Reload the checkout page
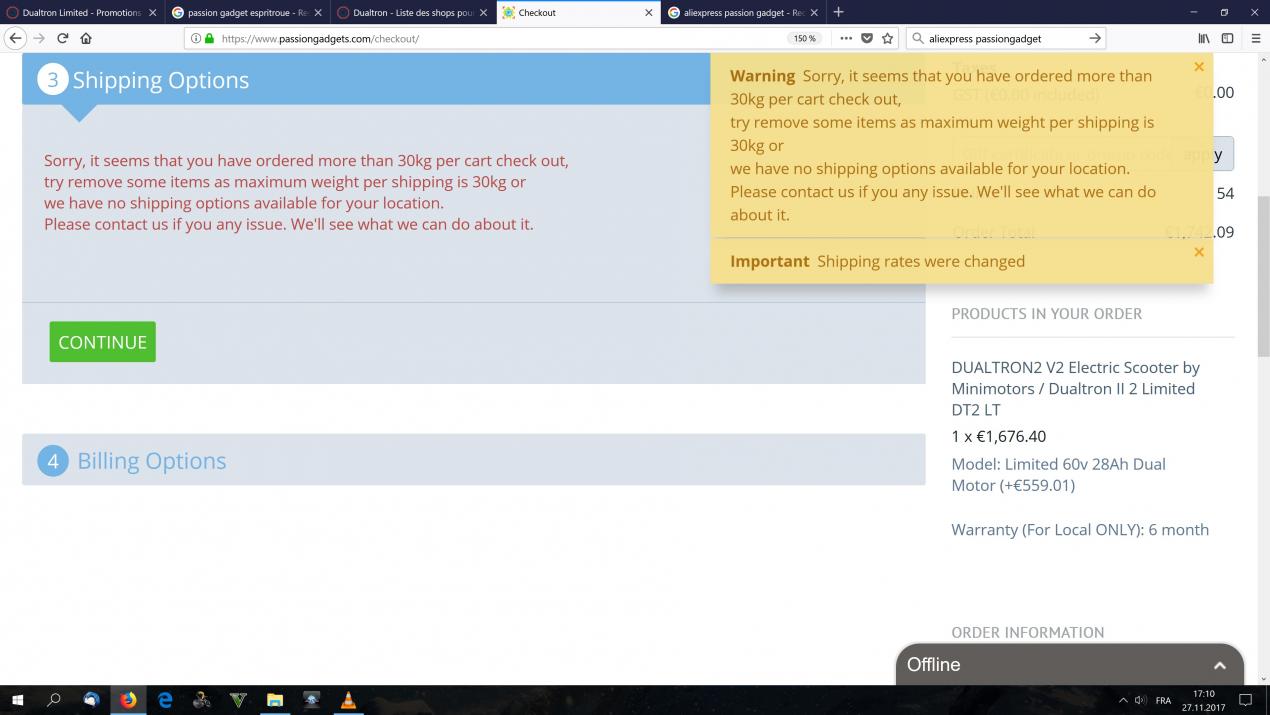Image resolution: width=1270 pixels, height=715 pixels. tap(62, 38)
